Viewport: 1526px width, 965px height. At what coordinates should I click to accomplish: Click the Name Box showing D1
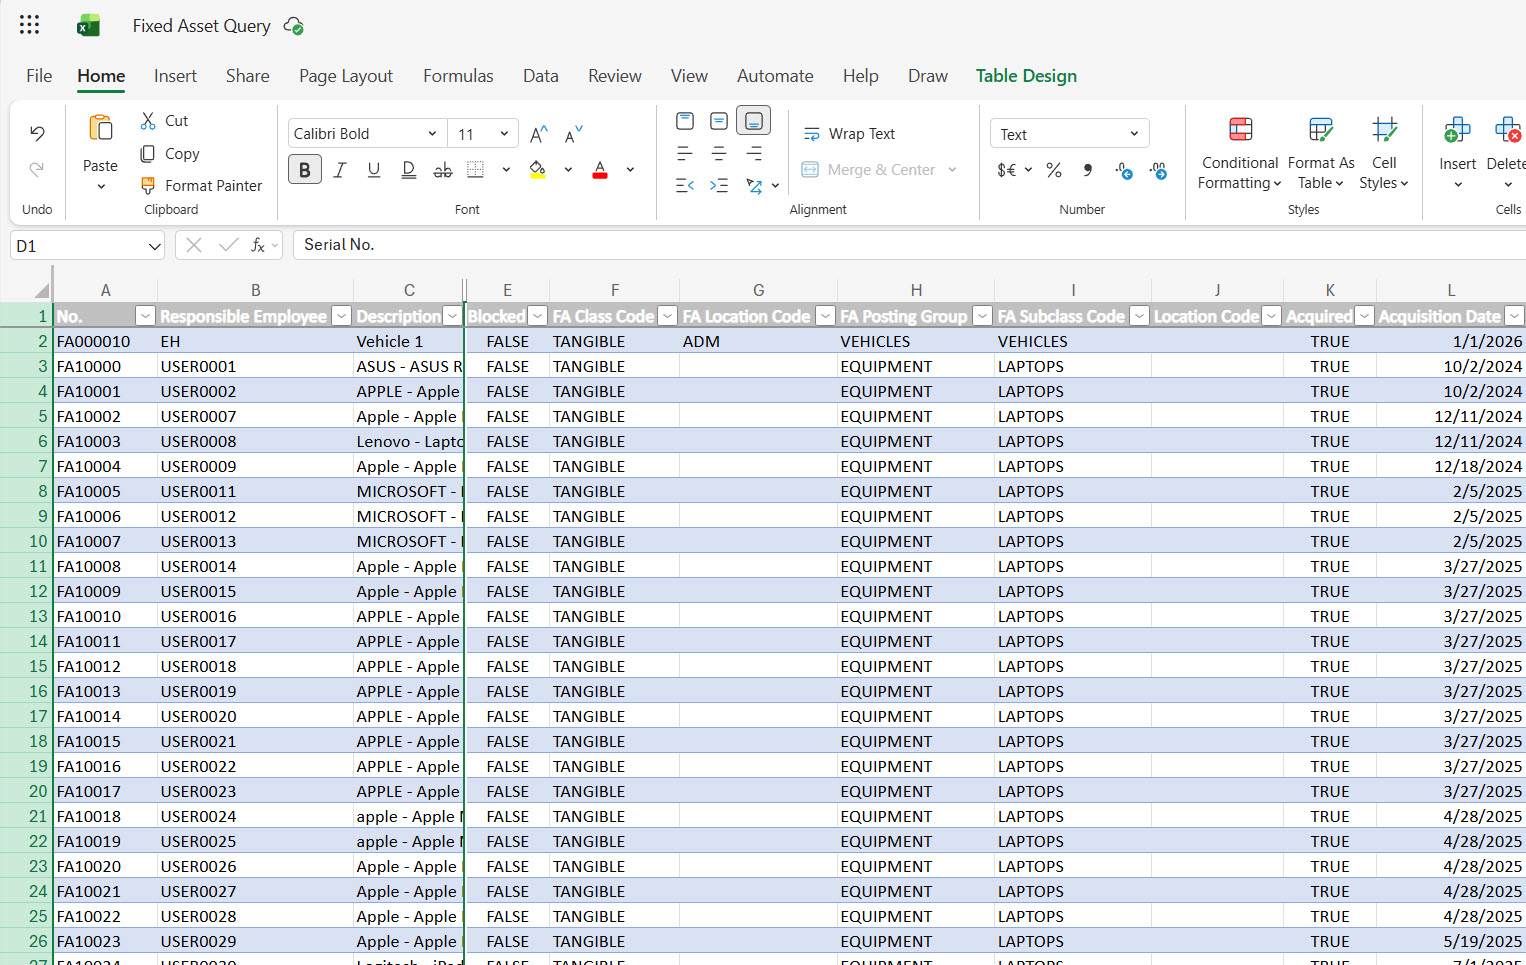coord(75,246)
